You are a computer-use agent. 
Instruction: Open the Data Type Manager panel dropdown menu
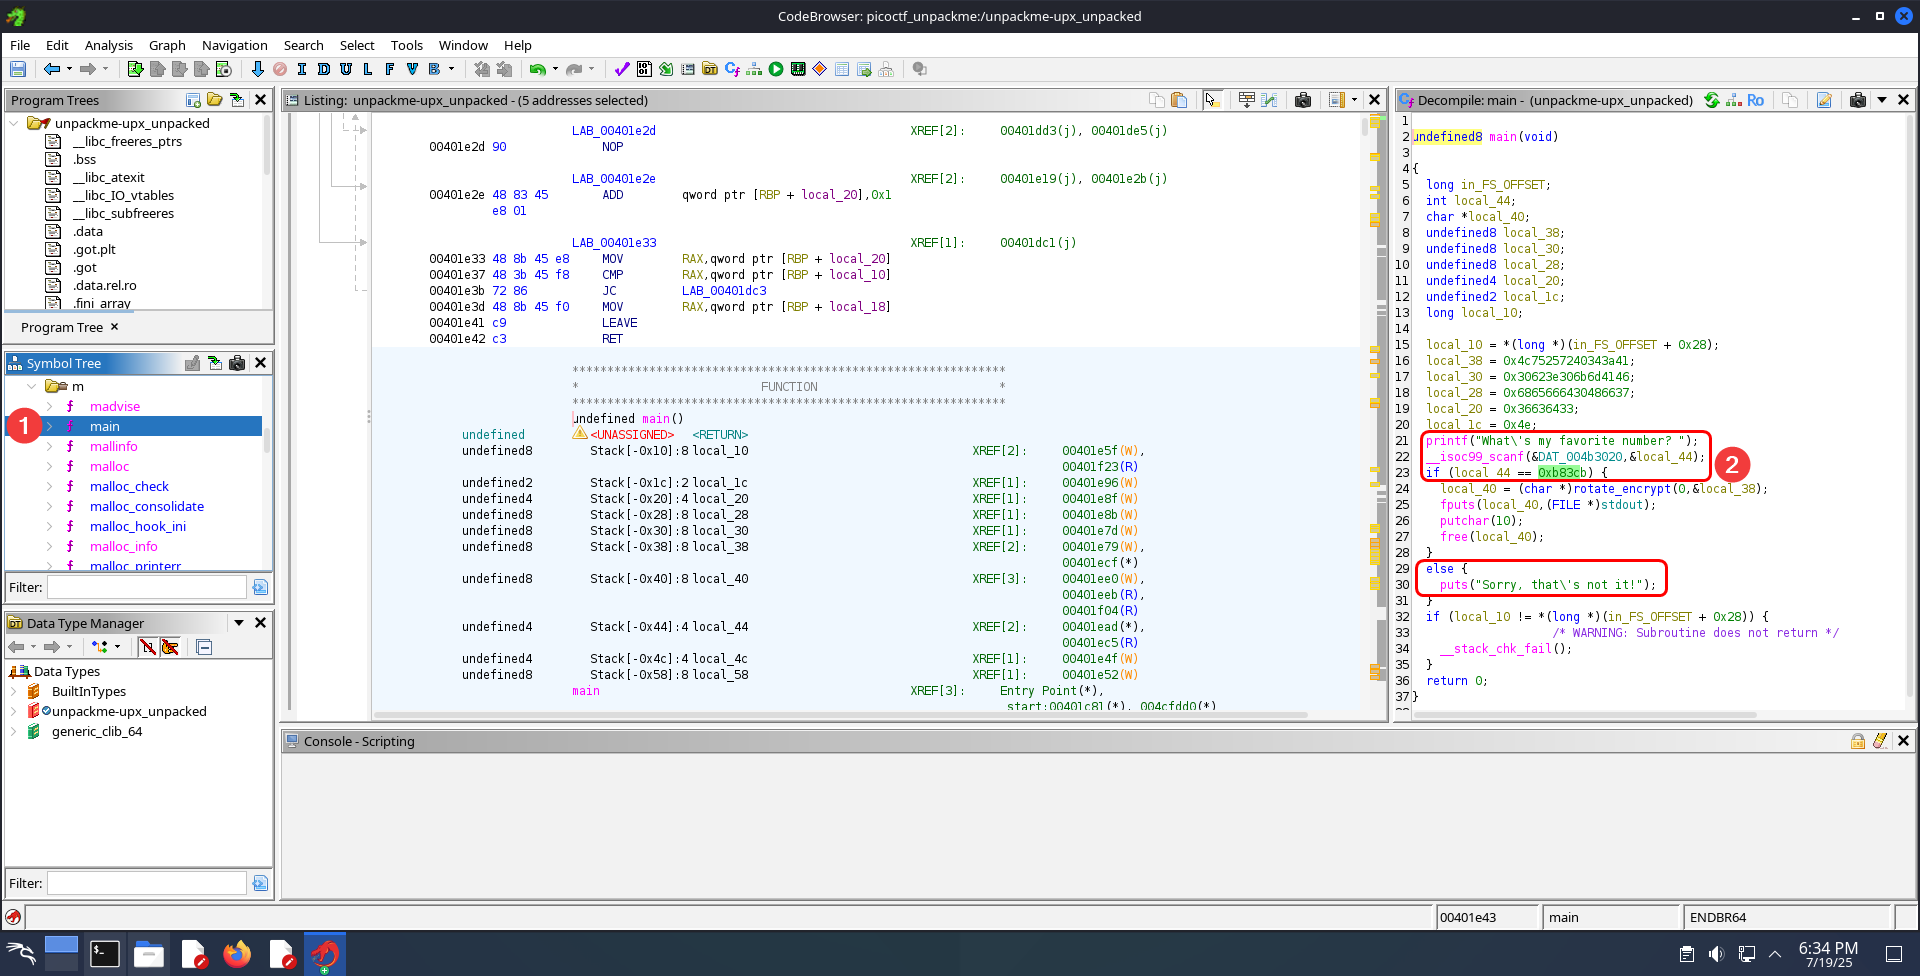239,623
